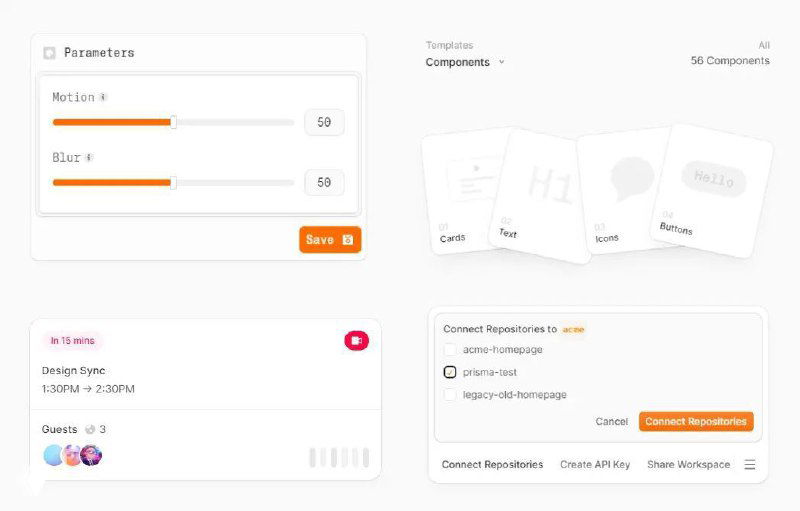The height and width of the screenshot is (511, 800).
Task: Uncheck the prisma-test repository checkbox
Action: pyautogui.click(x=449, y=372)
